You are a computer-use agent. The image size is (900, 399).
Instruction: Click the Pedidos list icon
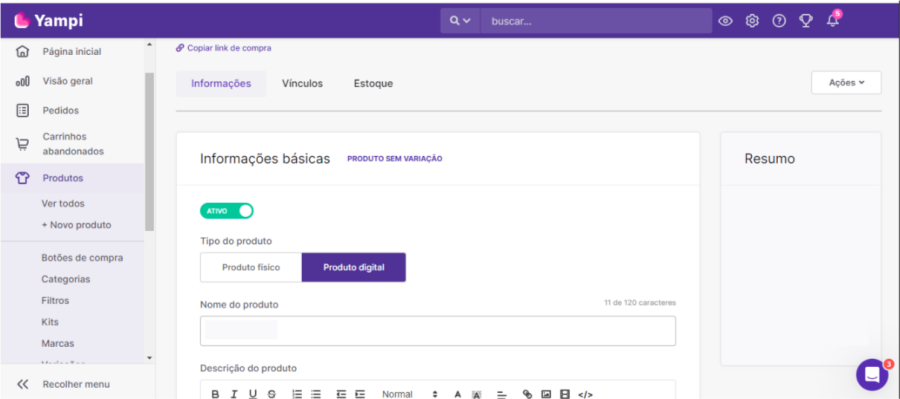(x=22, y=110)
